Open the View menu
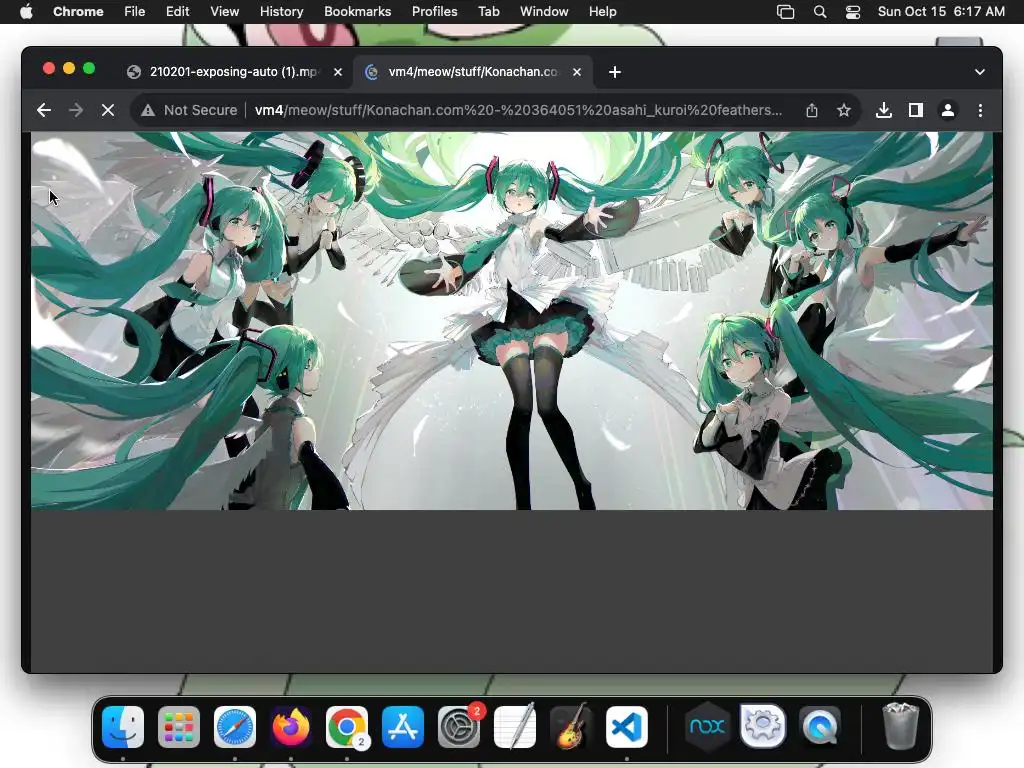 click(x=224, y=11)
